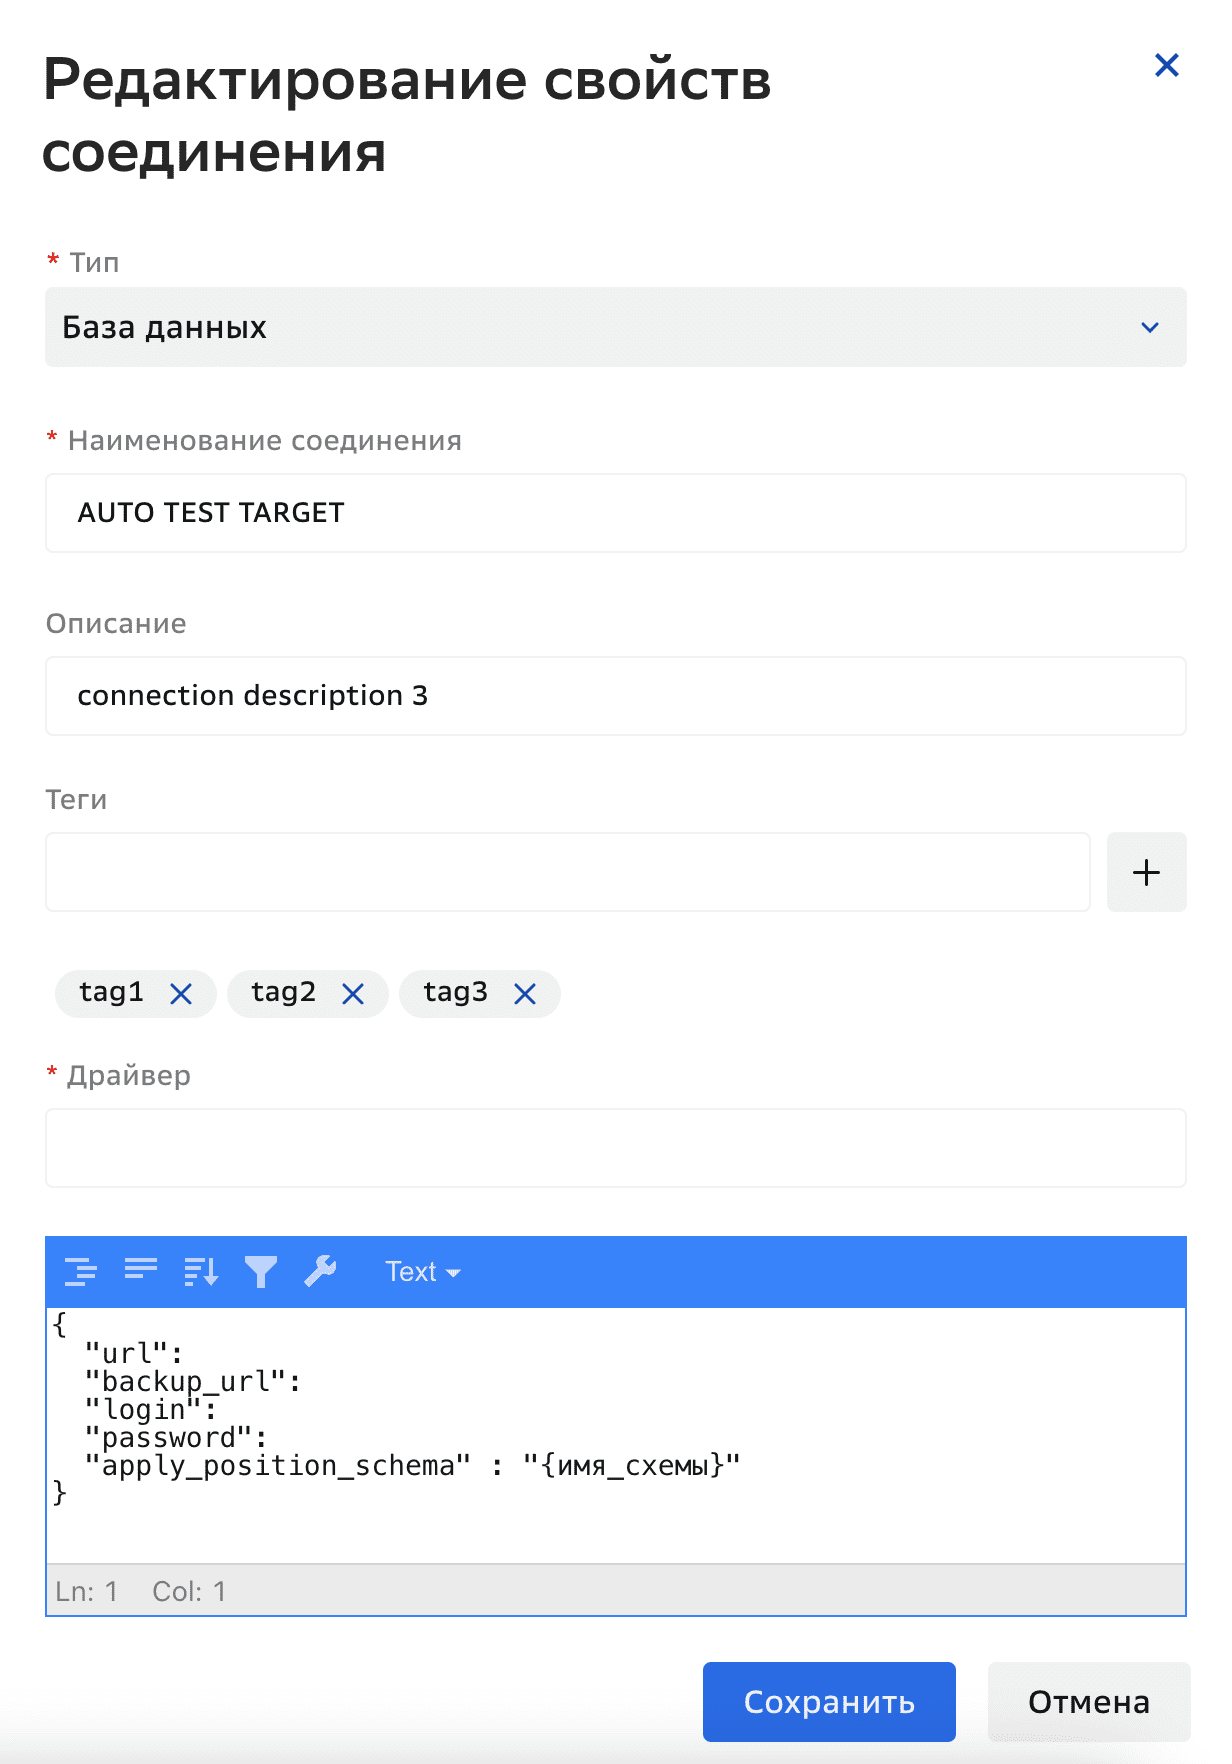Screen dimensions: 1232x1764
Task: Click the sort contents icon in editor
Action: tap(201, 1271)
